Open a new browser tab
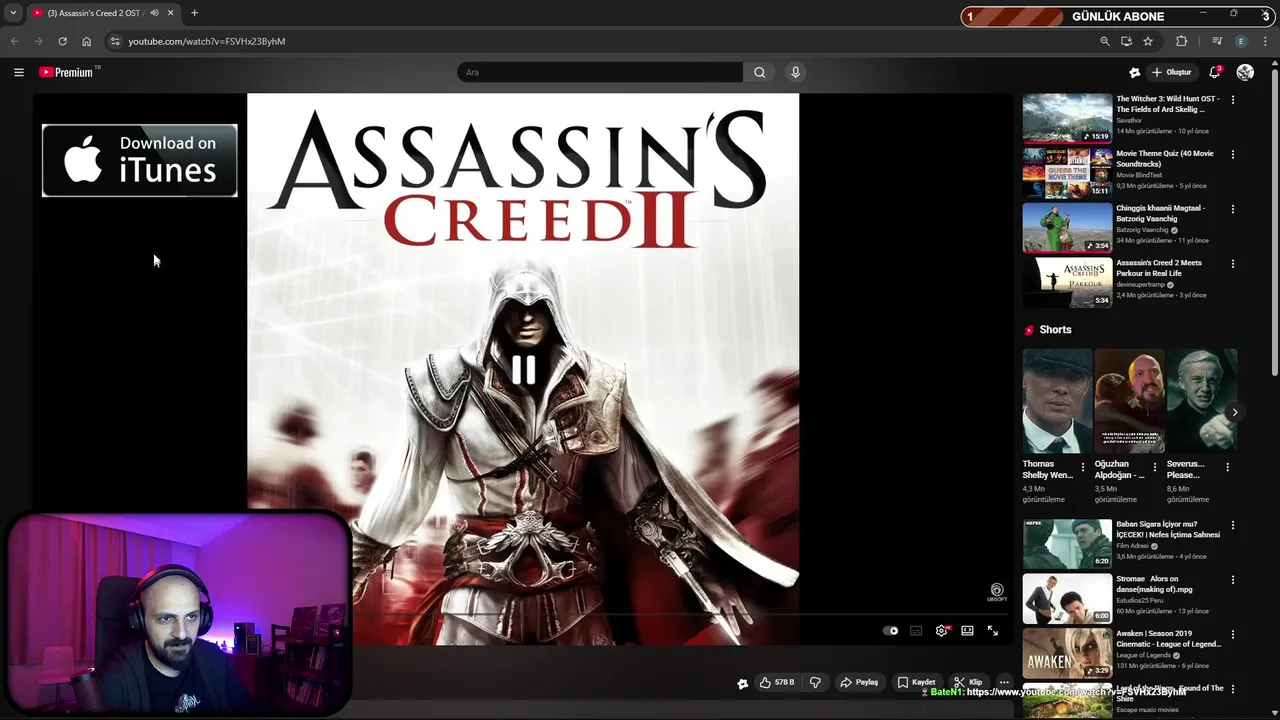This screenshot has width=1280, height=720. coord(194,13)
